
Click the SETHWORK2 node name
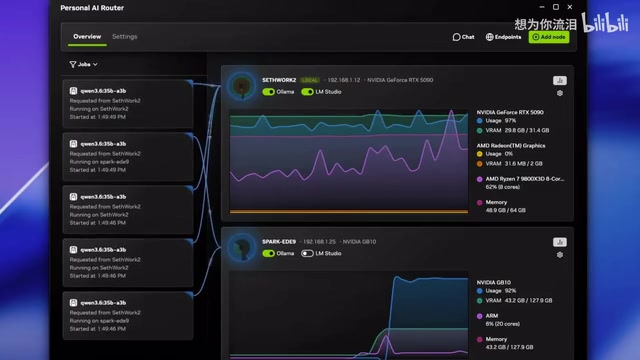[x=279, y=80]
